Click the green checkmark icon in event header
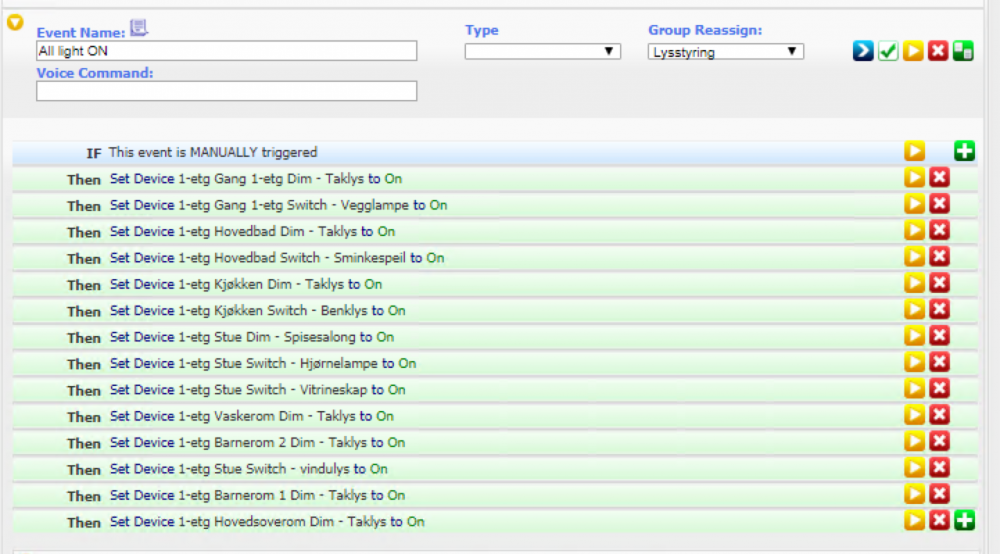Viewport: 1000px width, 554px height. click(x=888, y=51)
